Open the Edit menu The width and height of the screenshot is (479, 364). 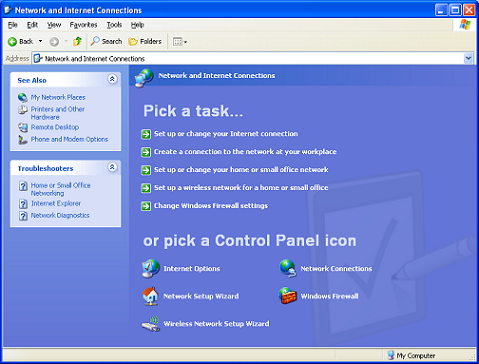32,25
